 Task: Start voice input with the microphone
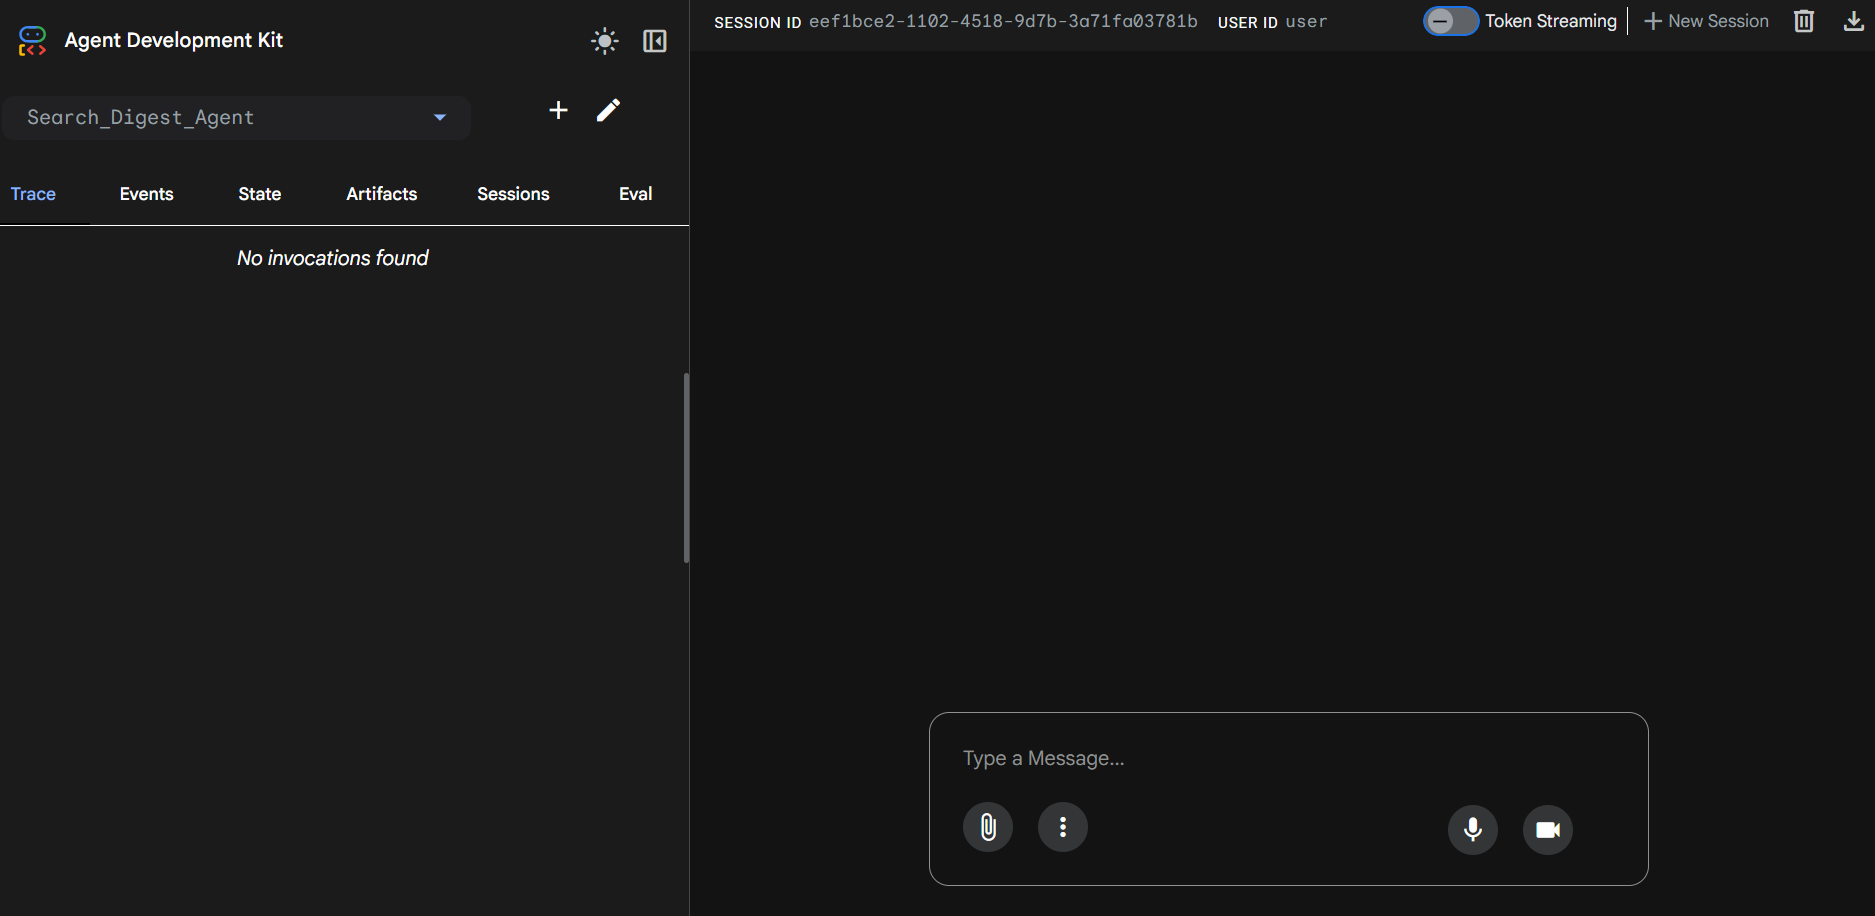point(1472,830)
